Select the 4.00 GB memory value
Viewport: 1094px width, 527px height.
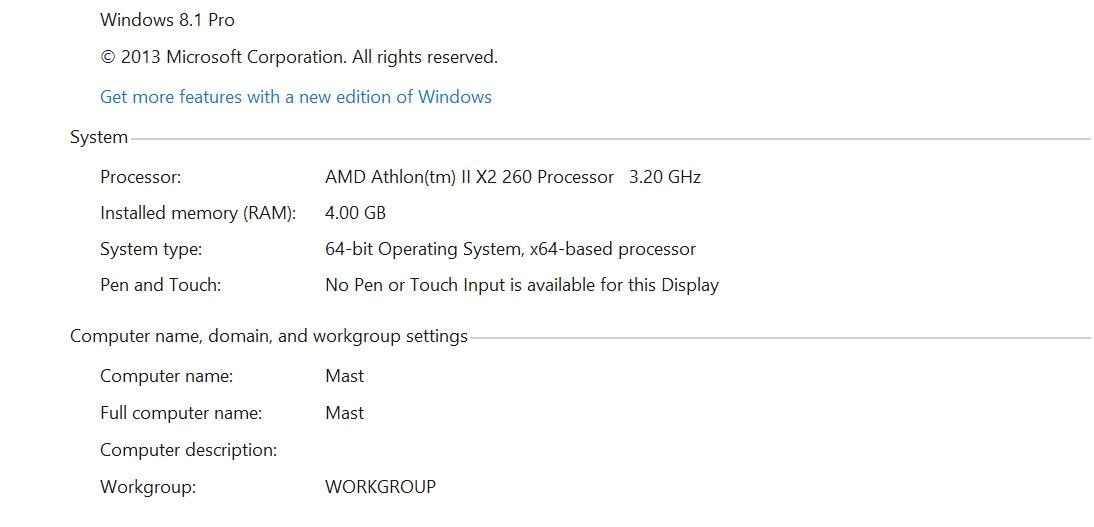pyautogui.click(x=355, y=213)
